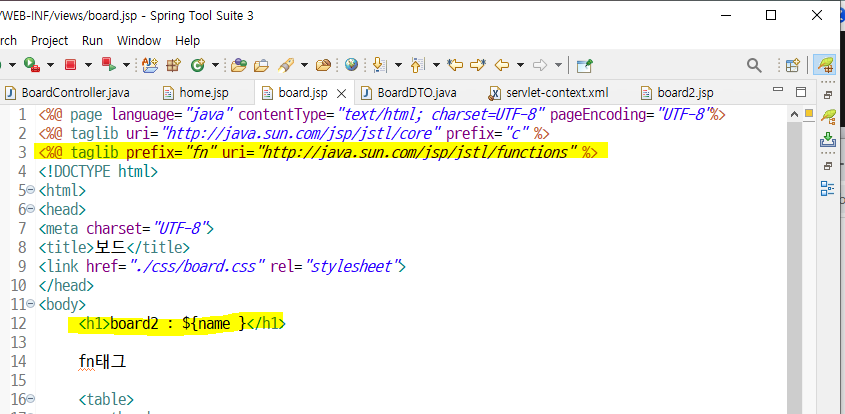Collapse the head tag fold on line 6
This screenshot has width=845, height=414.
pyautogui.click(x=30, y=209)
